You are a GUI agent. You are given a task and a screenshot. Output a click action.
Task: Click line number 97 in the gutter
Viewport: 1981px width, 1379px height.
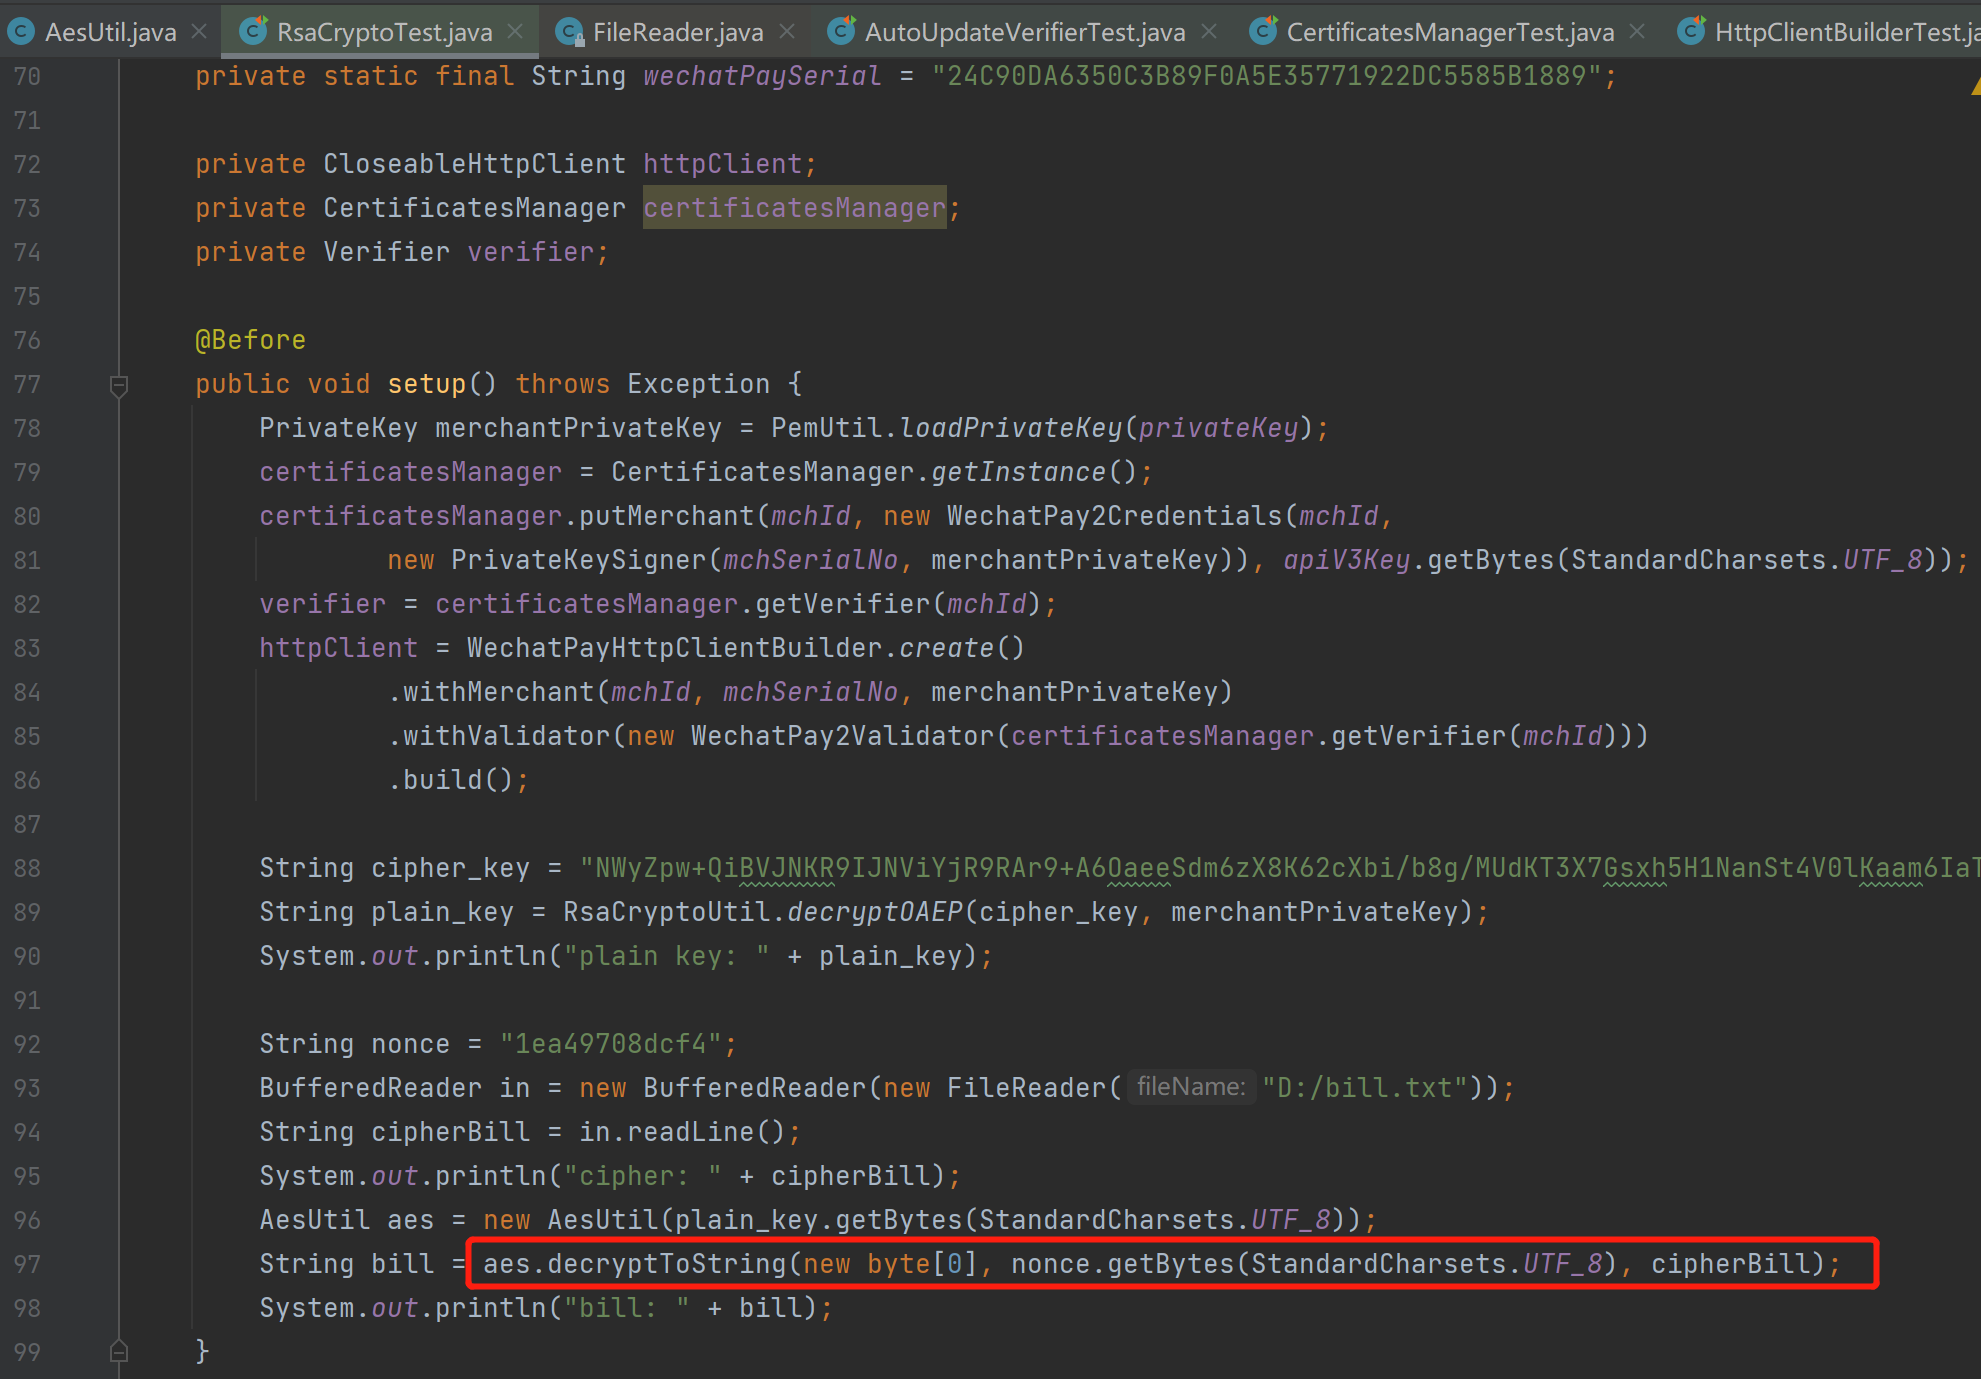point(27,1264)
